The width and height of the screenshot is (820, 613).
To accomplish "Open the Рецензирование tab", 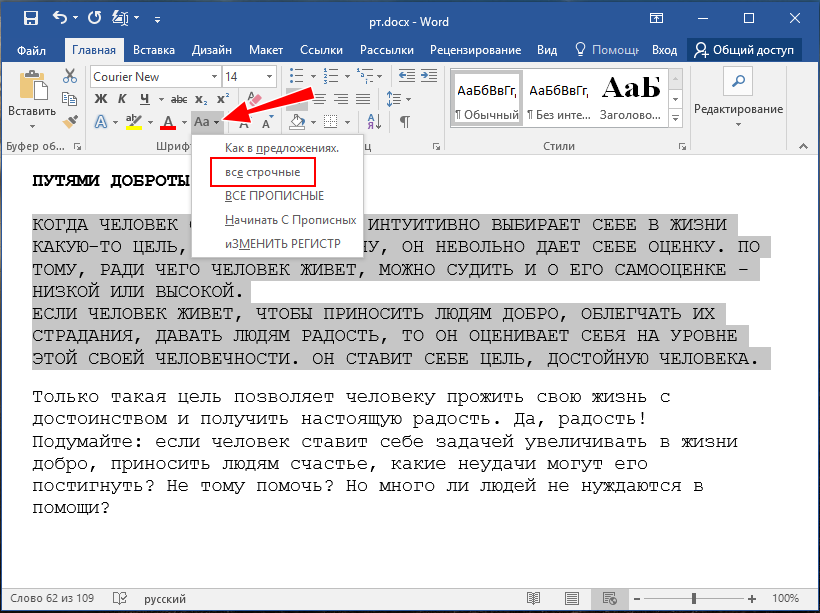I will tap(475, 50).
